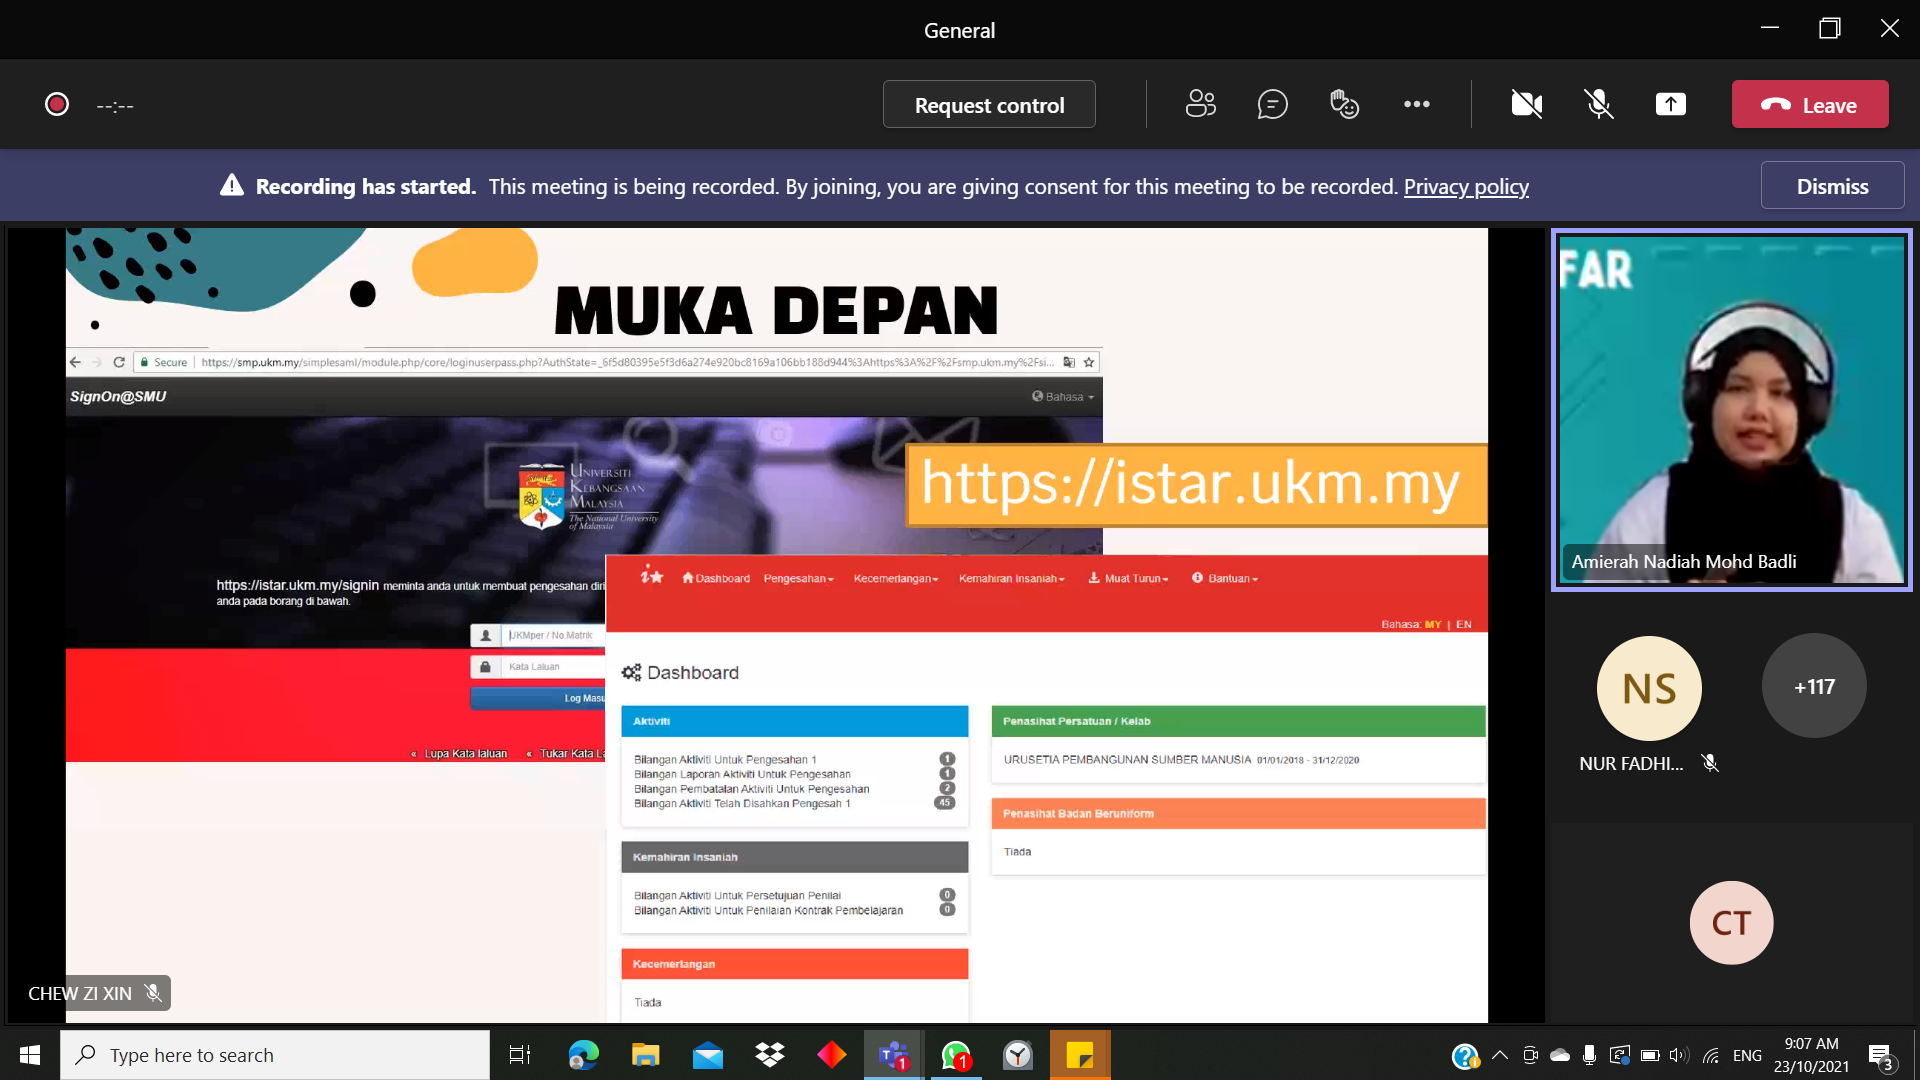Open the More actions ellipsis menu
Screen dimensions: 1920x1080
pyautogui.click(x=1416, y=104)
